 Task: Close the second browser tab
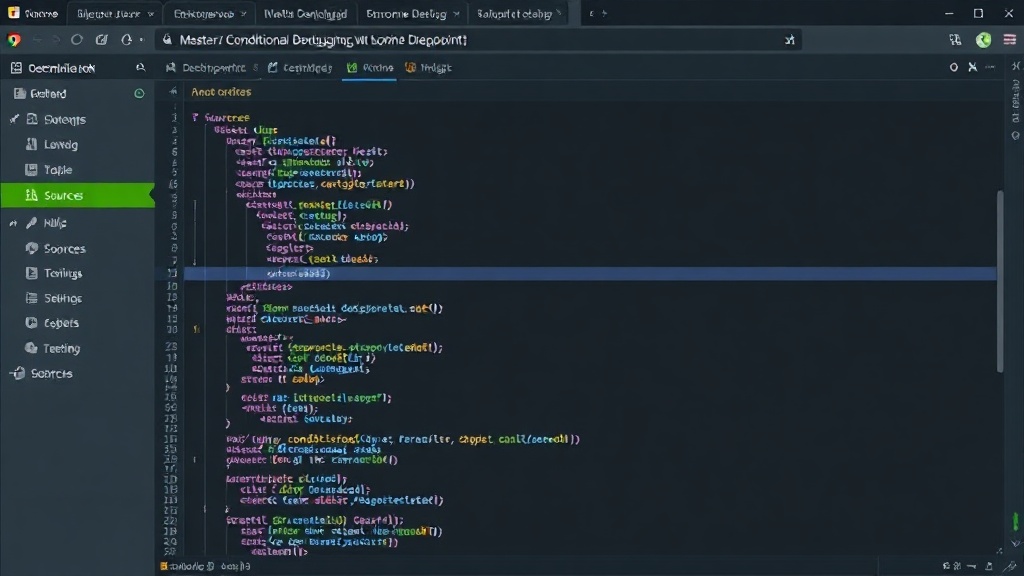[x=151, y=14]
